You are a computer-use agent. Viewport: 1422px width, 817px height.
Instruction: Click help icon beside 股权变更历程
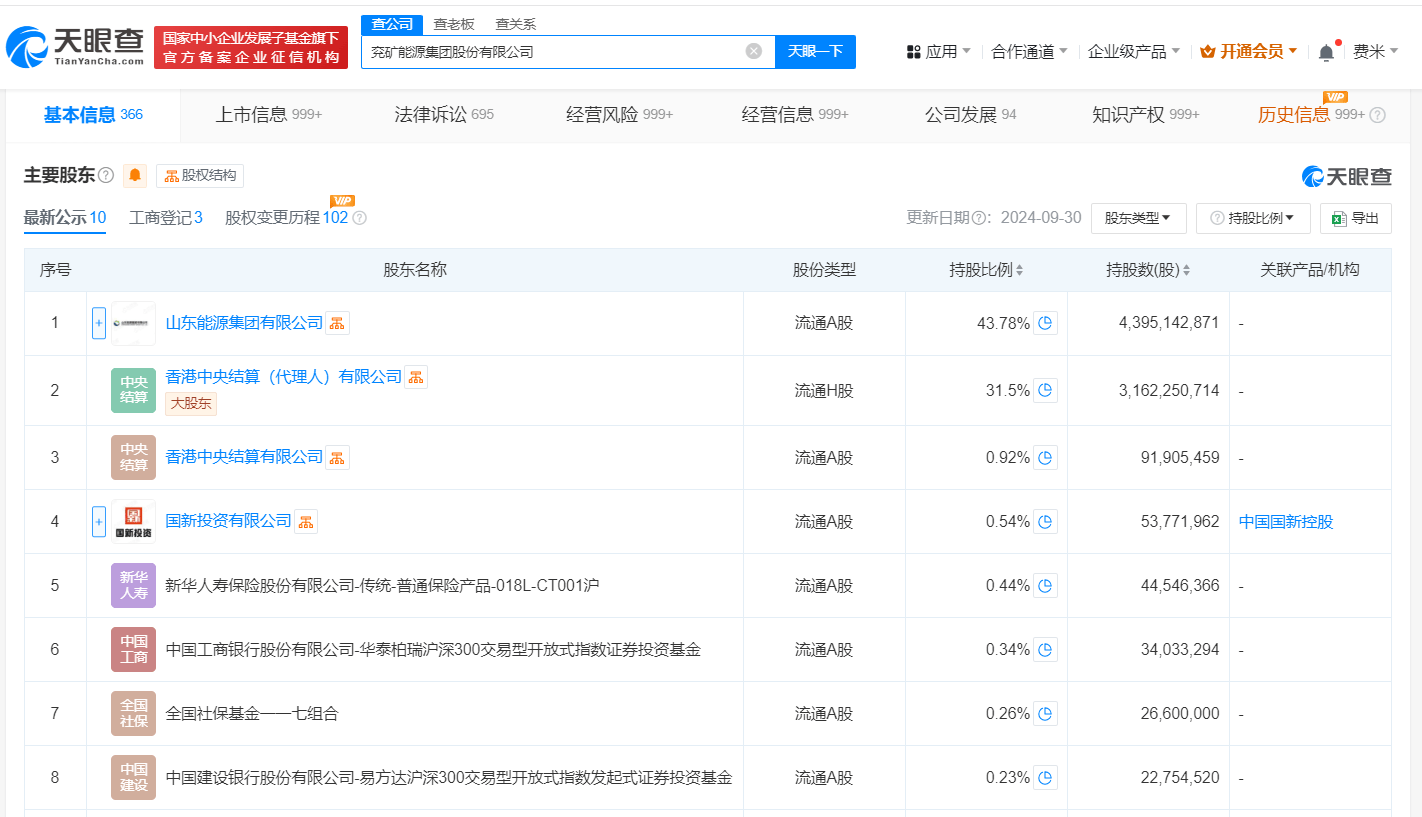pyautogui.click(x=359, y=218)
